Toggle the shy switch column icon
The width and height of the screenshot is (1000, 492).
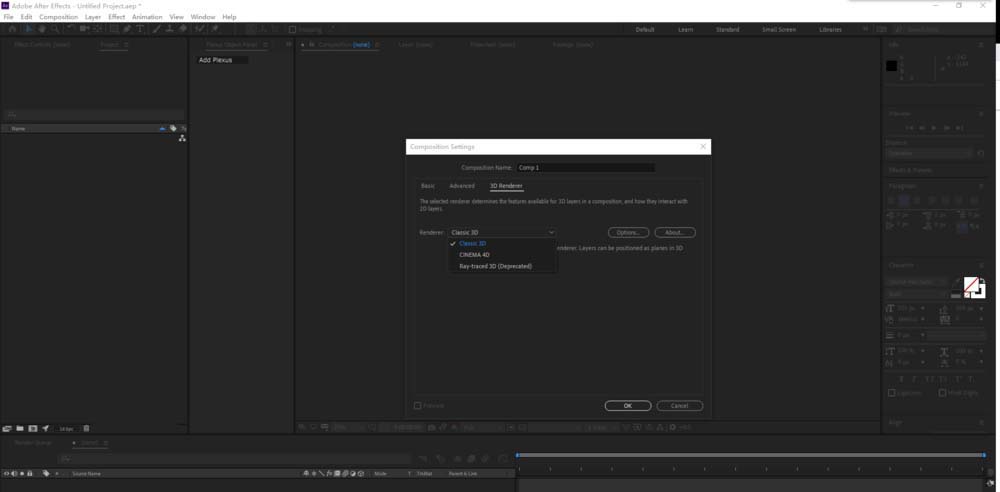click(305, 473)
